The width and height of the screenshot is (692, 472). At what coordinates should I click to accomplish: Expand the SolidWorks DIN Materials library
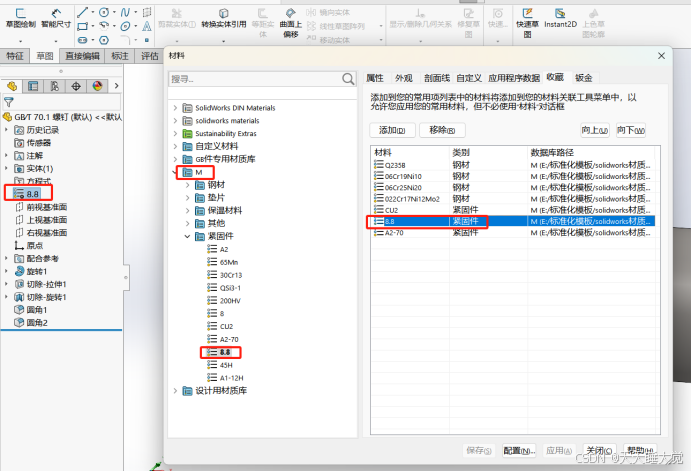click(x=175, y=108)
